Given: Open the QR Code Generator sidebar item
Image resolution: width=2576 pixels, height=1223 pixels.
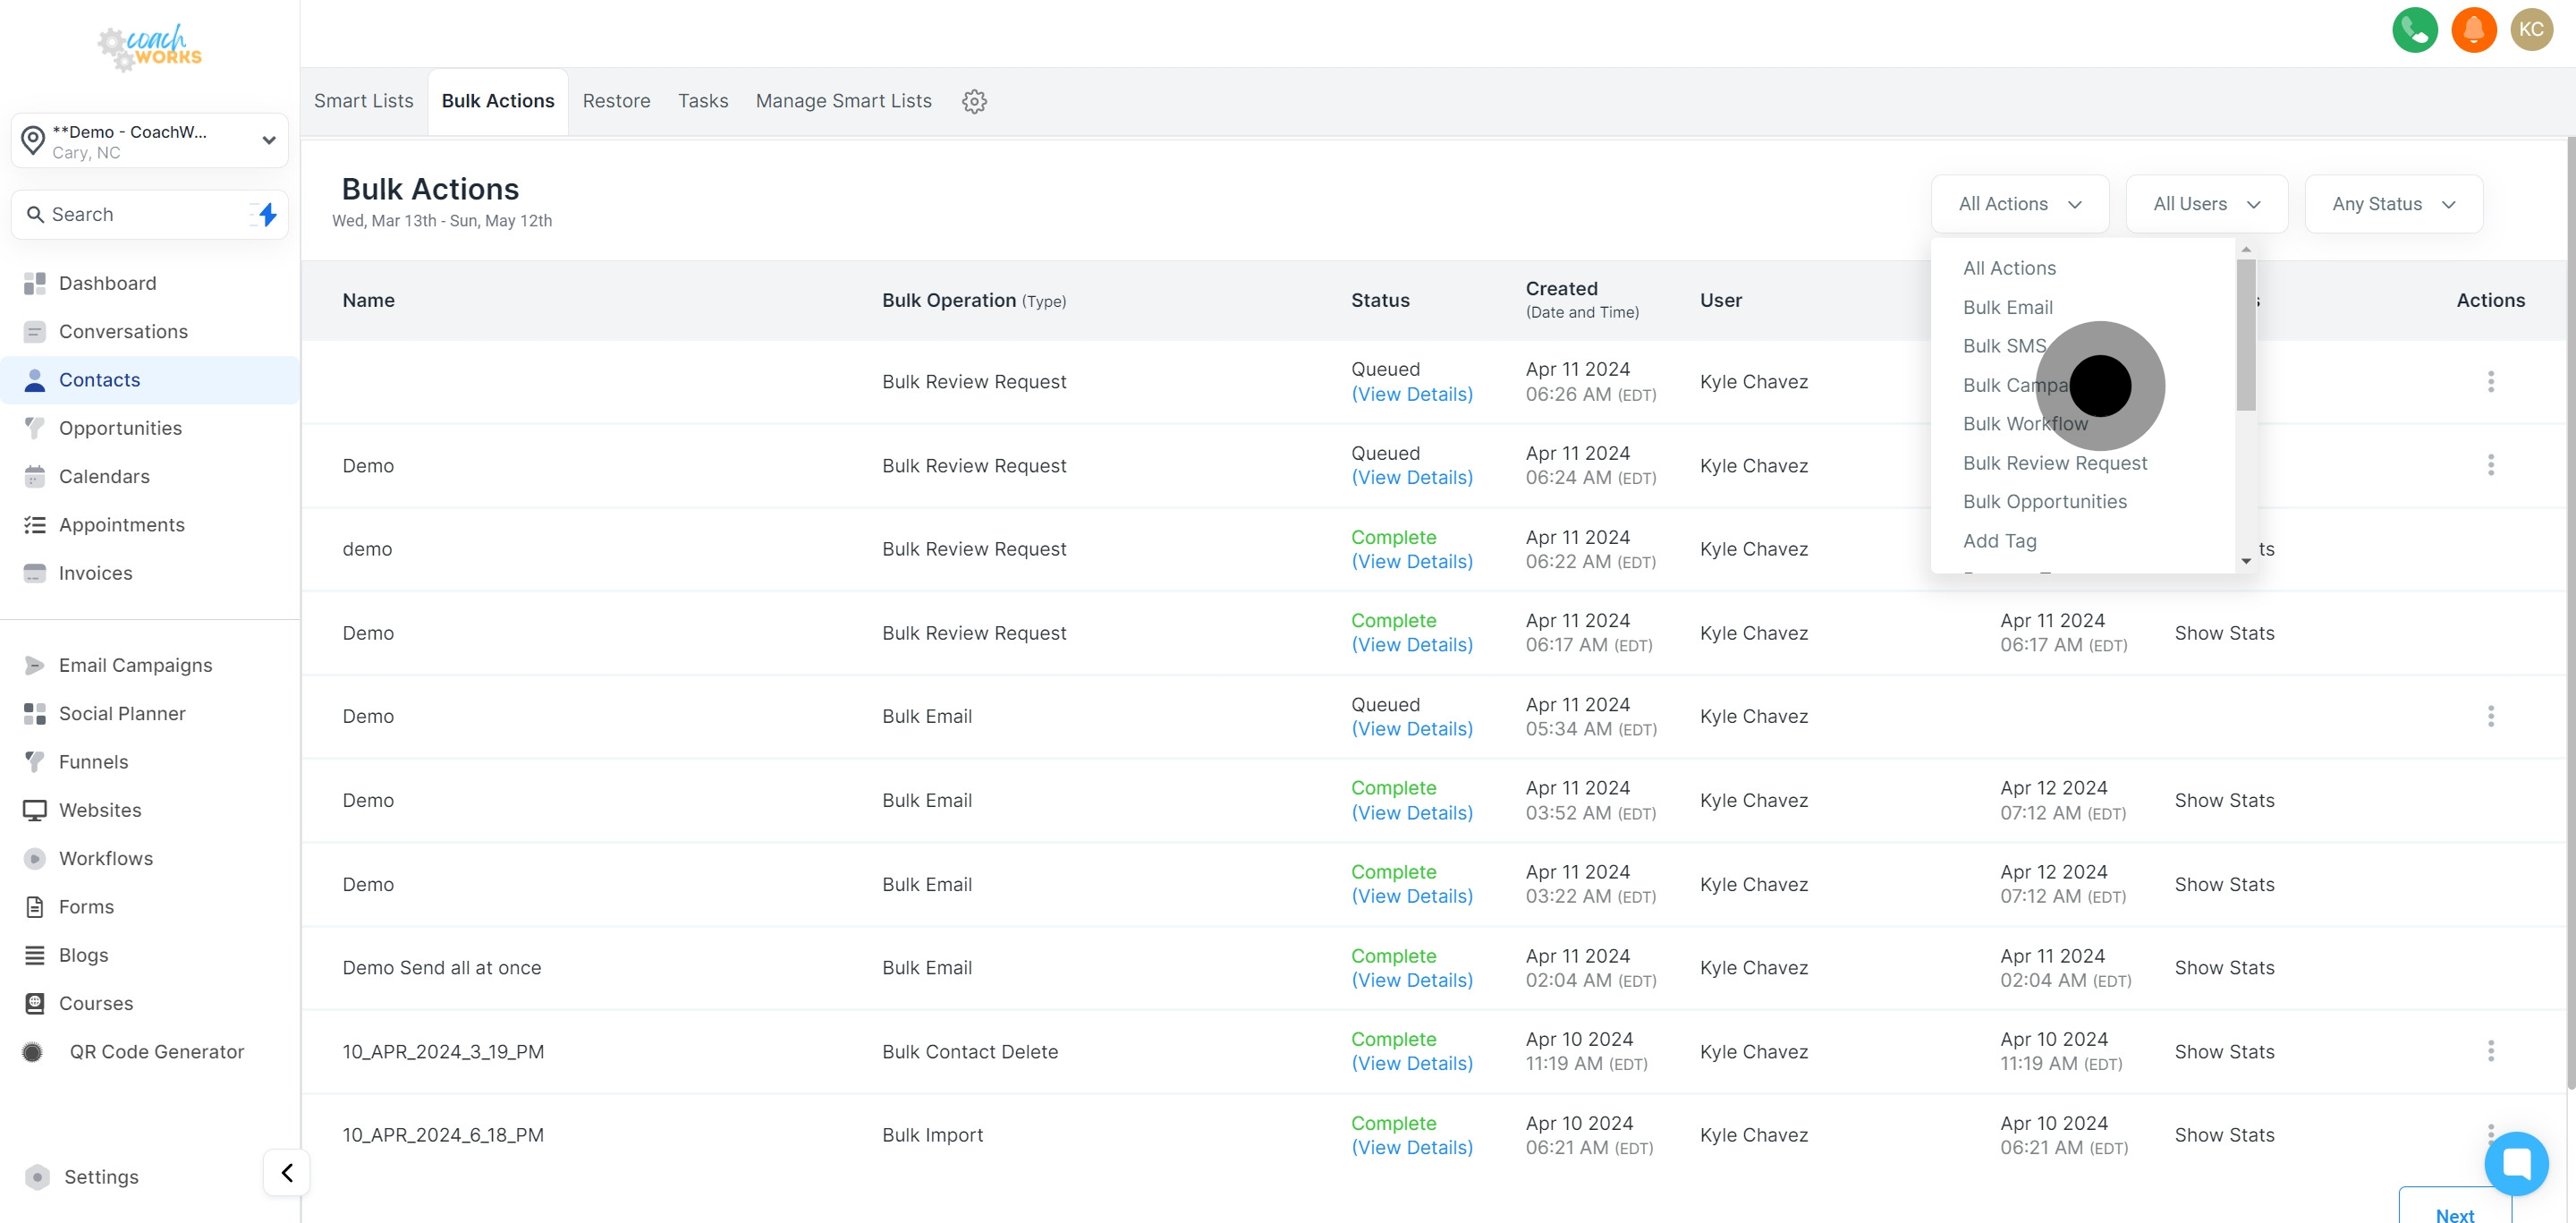Looking at the screenshot, I should pyautogui.click(x=156, y=1051).
